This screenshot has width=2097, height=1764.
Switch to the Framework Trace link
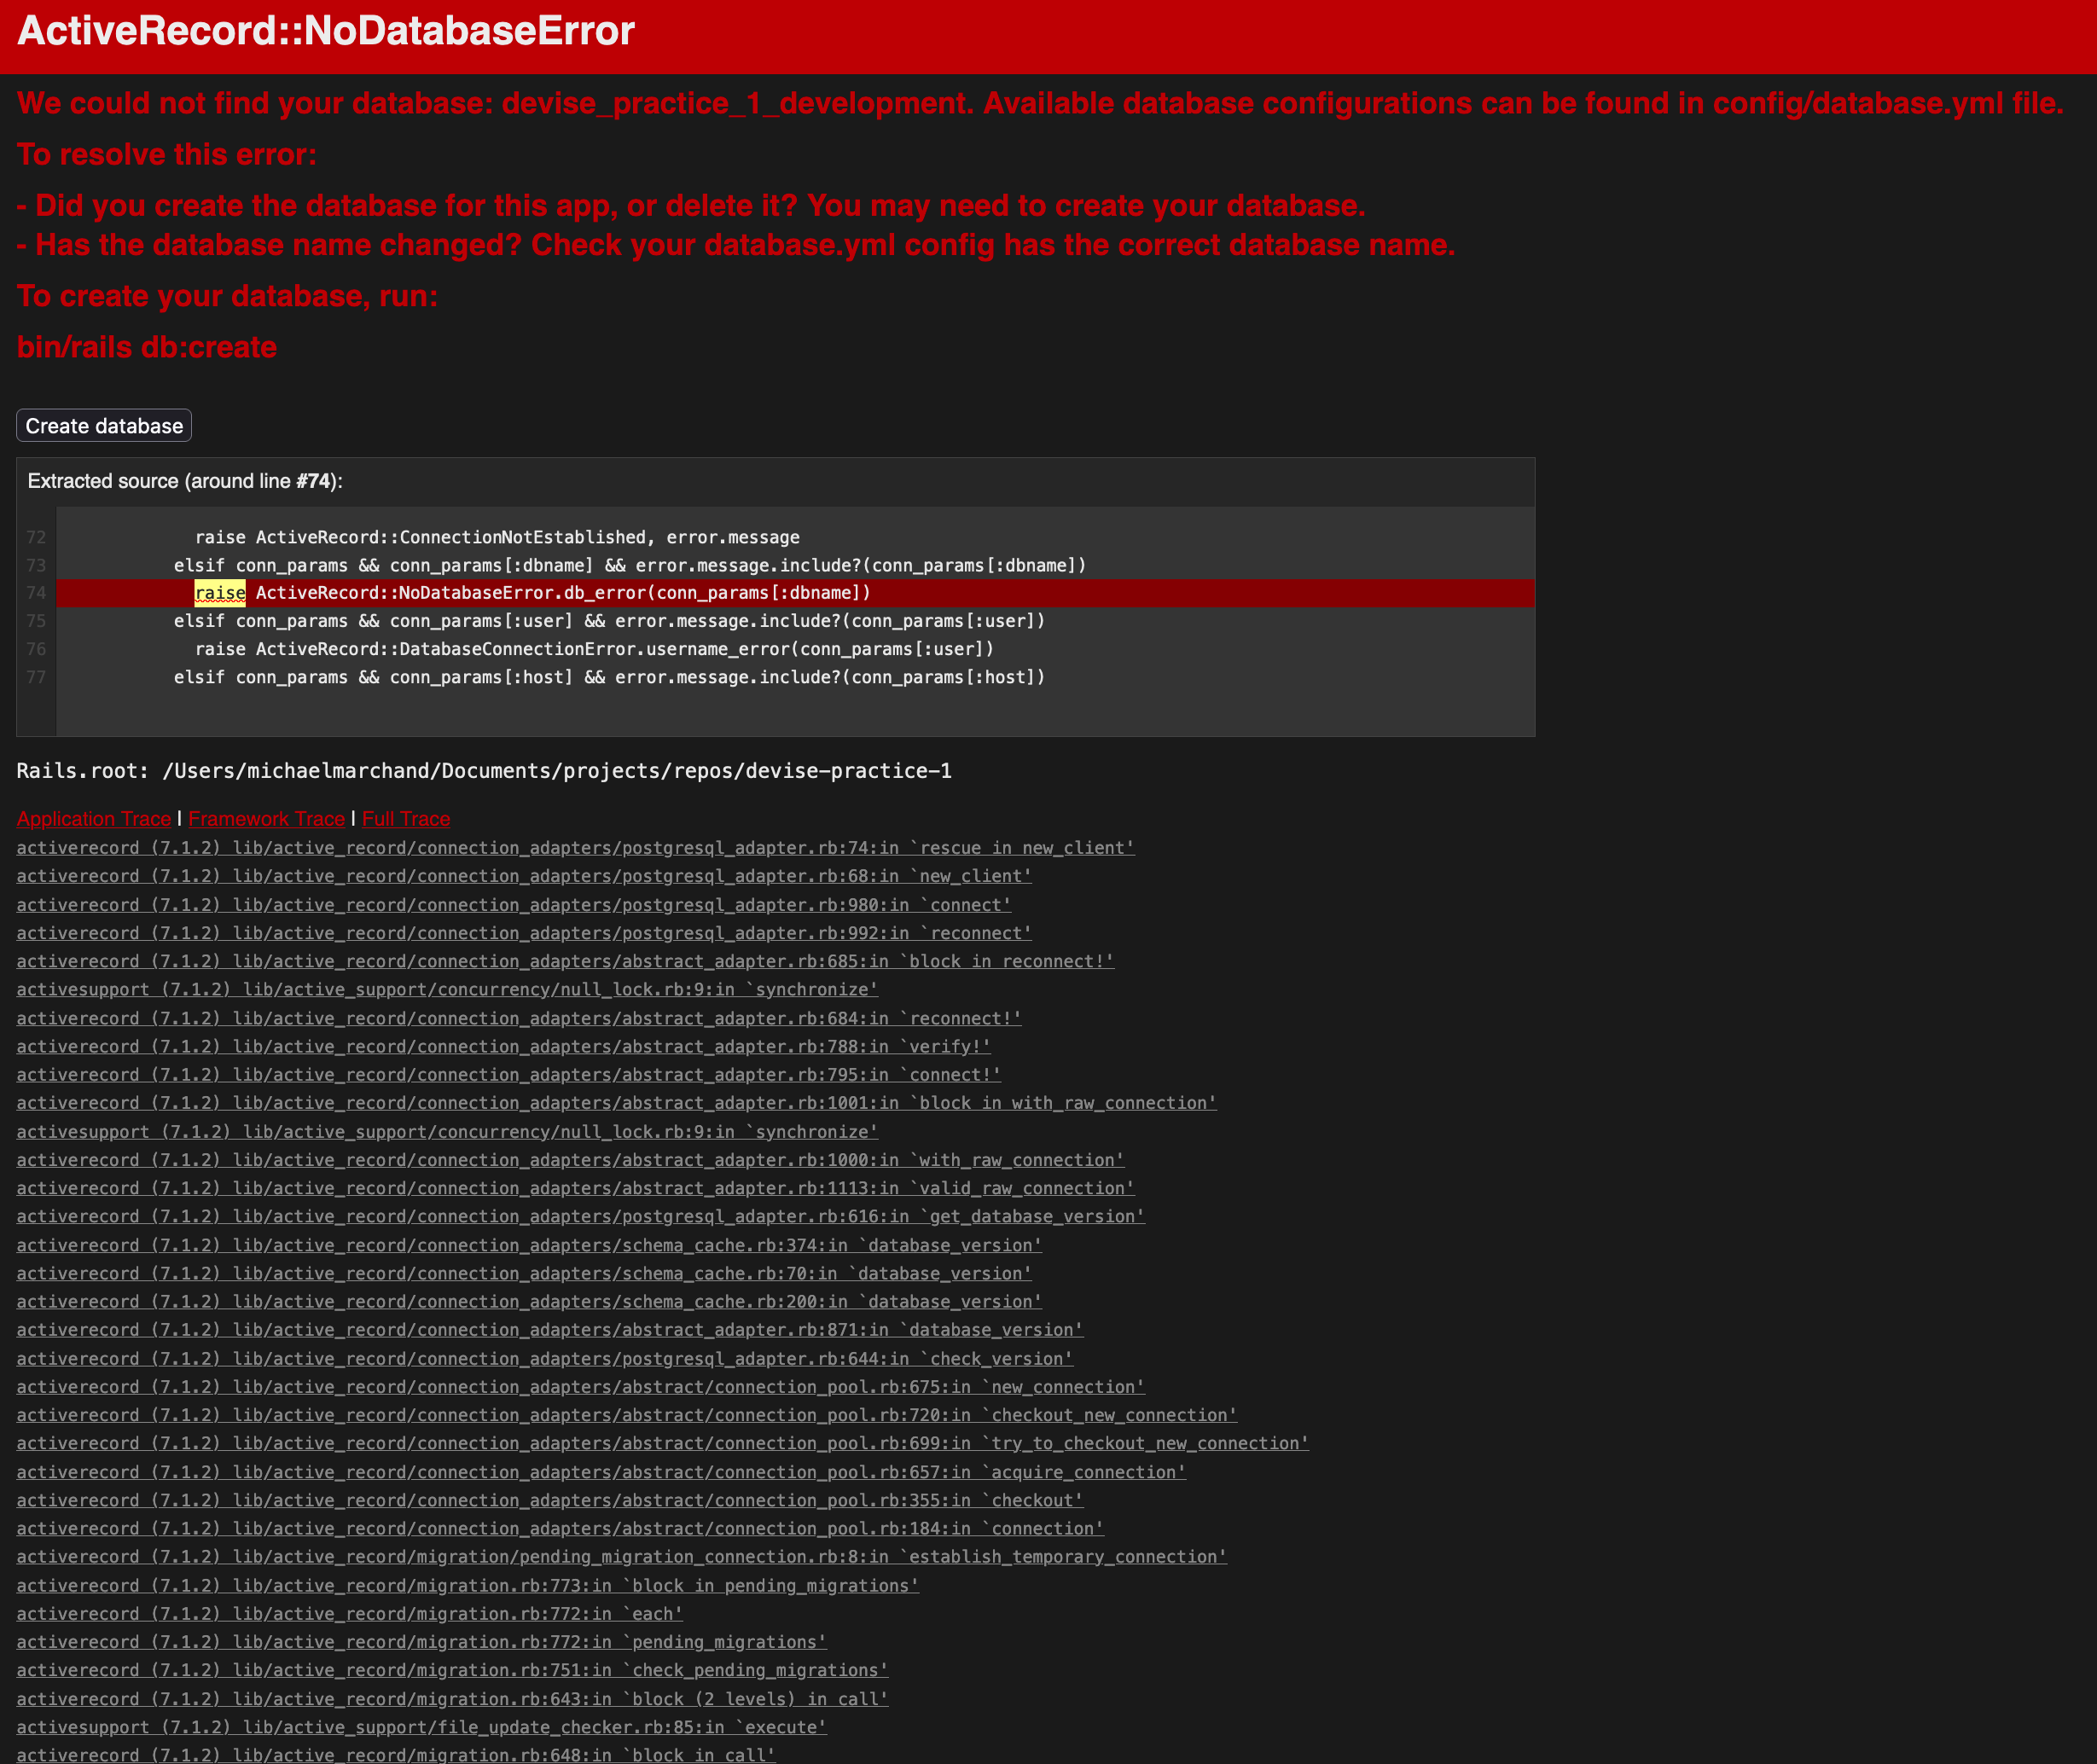[267, 819]
